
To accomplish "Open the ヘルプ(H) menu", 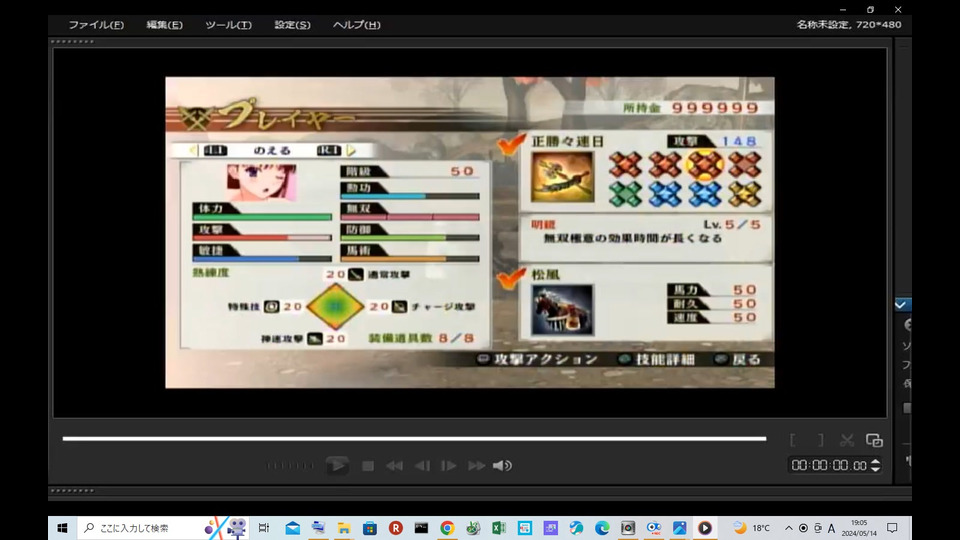I will point(356,25).
